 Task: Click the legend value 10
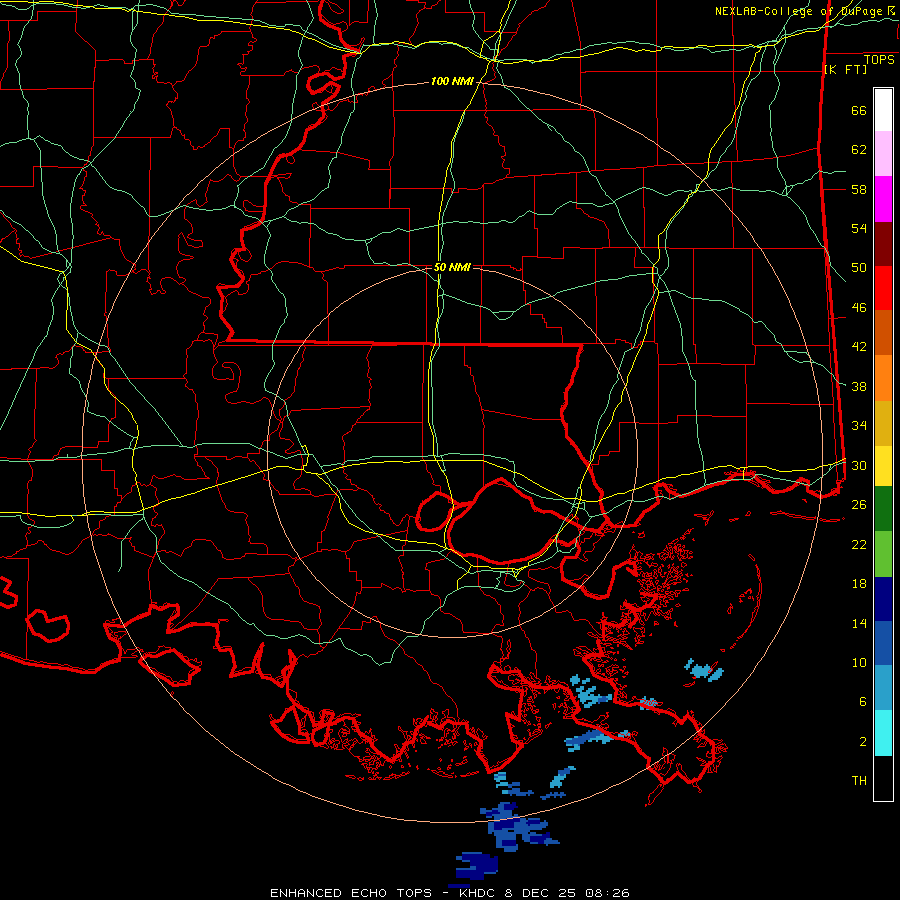click(859, 662)
